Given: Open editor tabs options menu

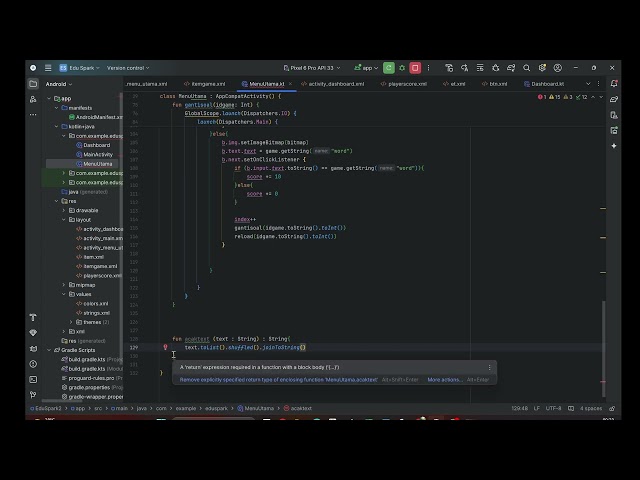Looking at the screenshot, I should pyautogui.click(x=598, y=84).
